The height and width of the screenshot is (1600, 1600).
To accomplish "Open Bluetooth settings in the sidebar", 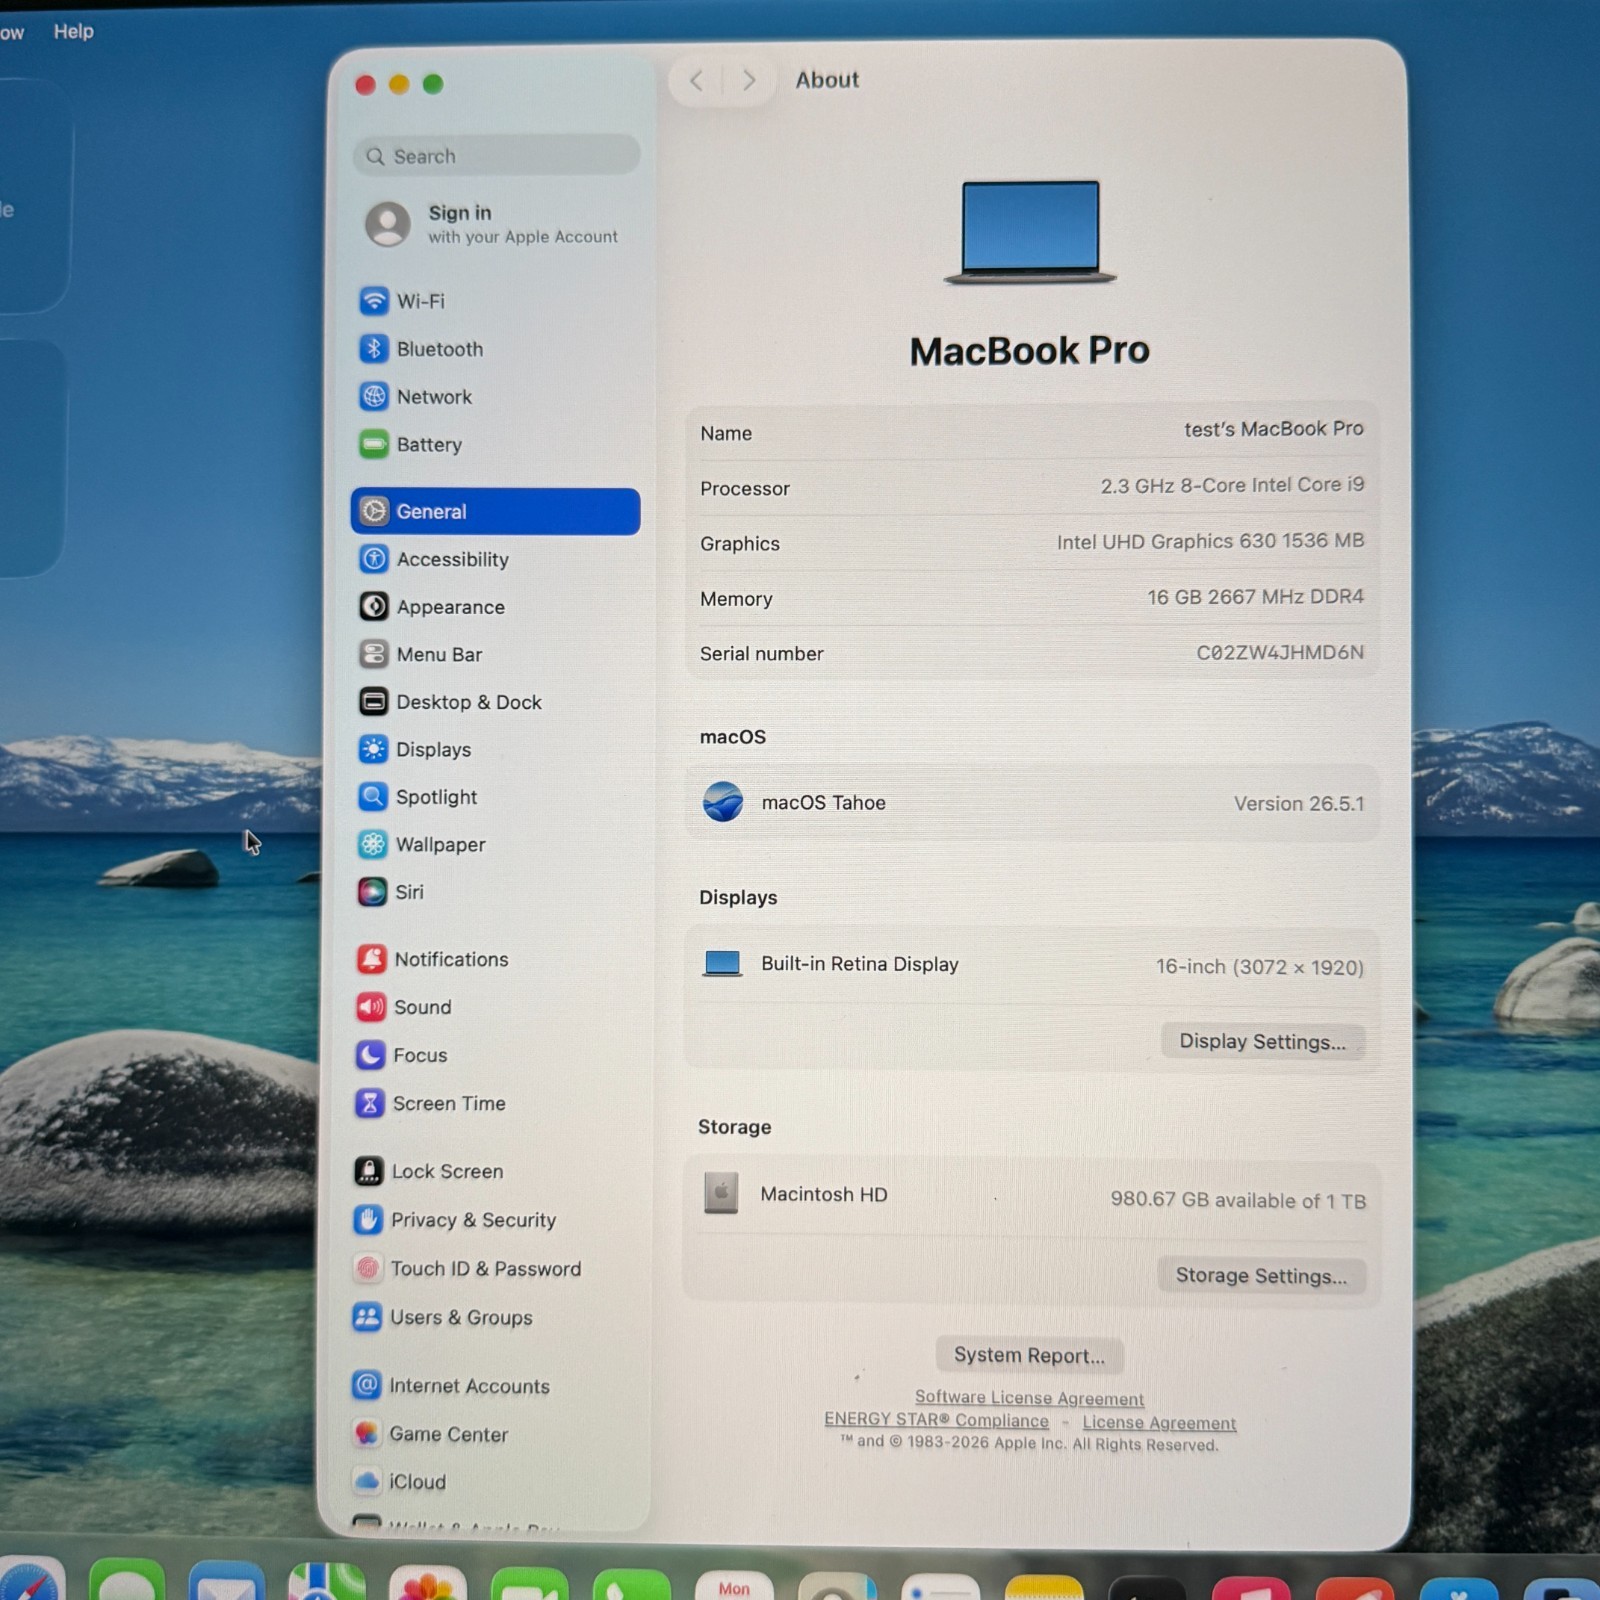I will point(497,349).
